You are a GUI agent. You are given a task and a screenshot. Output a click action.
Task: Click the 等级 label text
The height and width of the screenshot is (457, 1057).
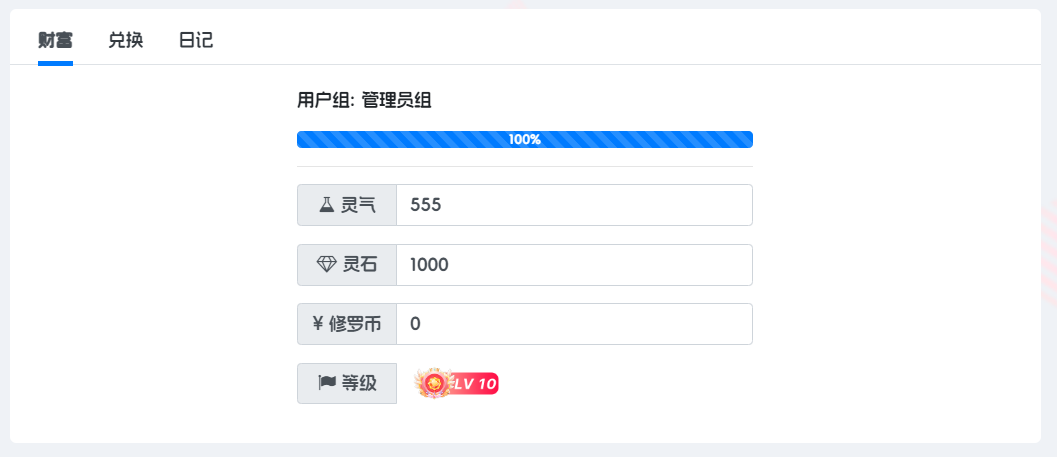359,384
